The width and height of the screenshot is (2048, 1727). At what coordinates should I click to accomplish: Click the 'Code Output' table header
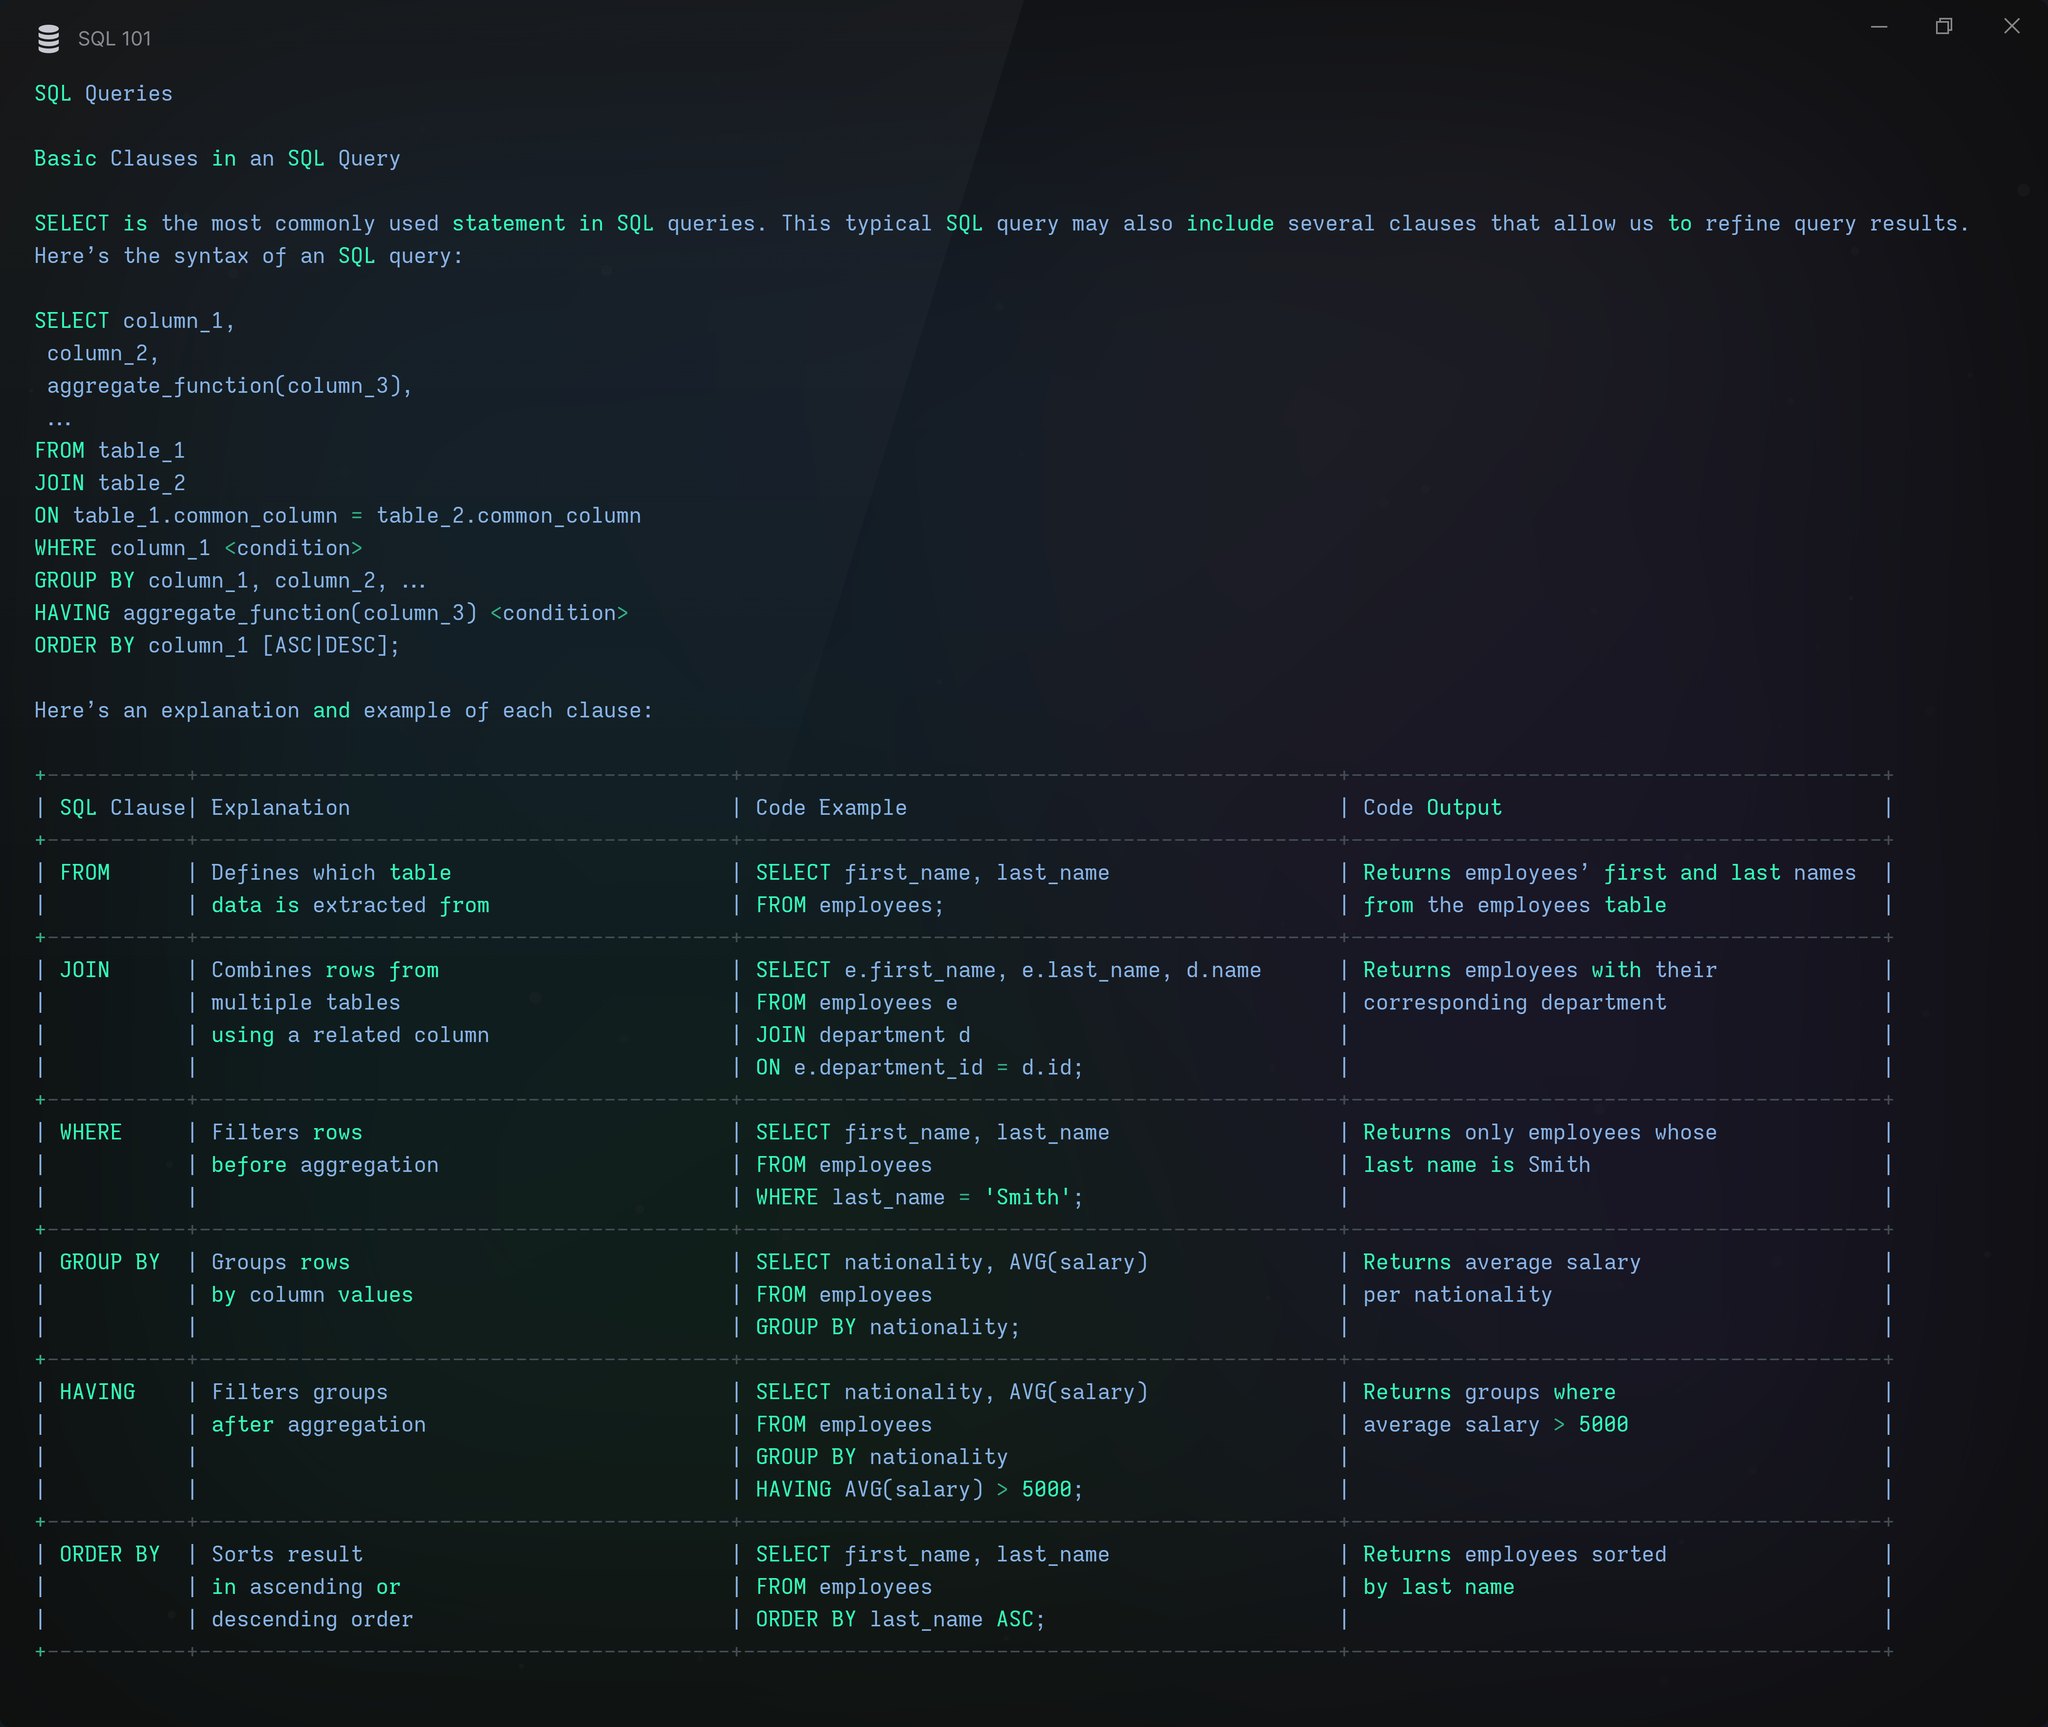[x=1433, y=808]
